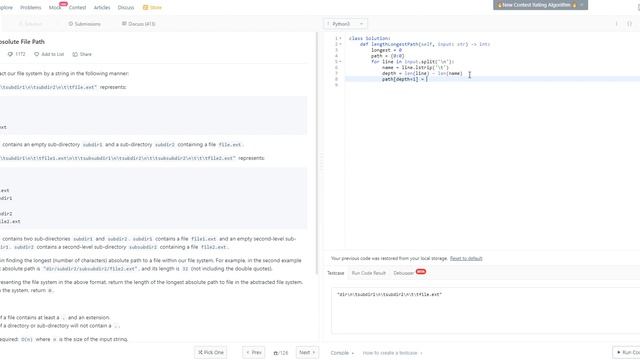Select the Testcase tab
640x360 pixels.
[x=336, y=273]
